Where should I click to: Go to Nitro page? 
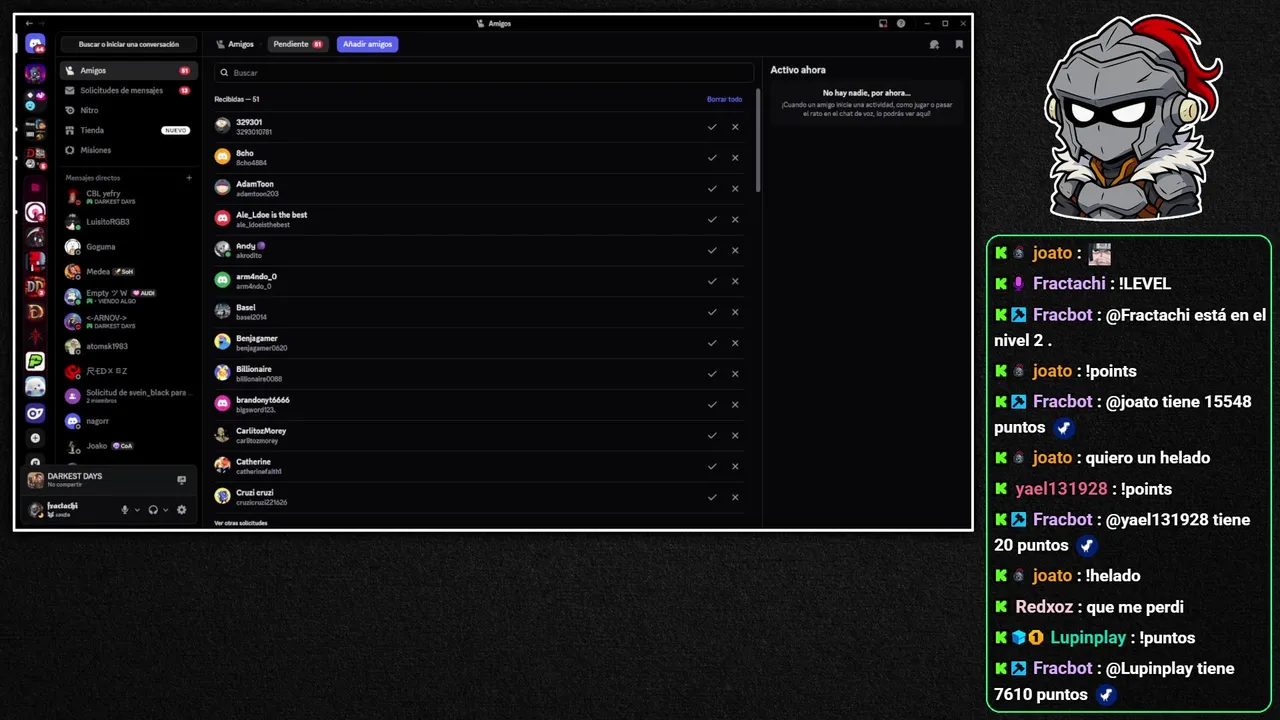[x=128, y=110]
